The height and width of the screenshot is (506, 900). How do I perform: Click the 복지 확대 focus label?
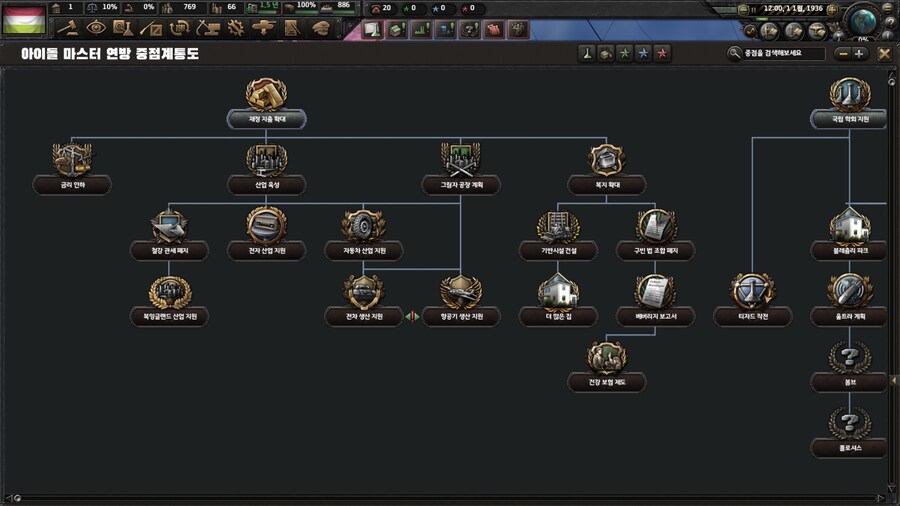tap(607, 185)
